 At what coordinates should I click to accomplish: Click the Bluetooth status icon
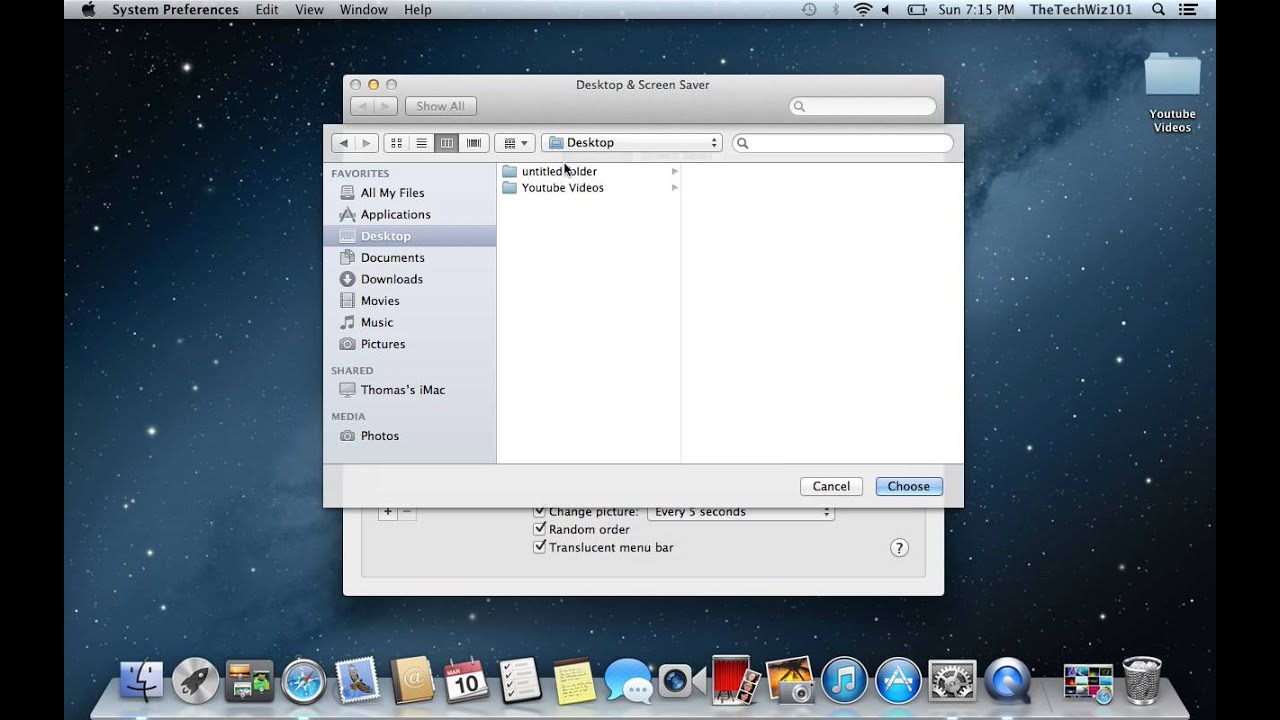click(x=836, y=10)
